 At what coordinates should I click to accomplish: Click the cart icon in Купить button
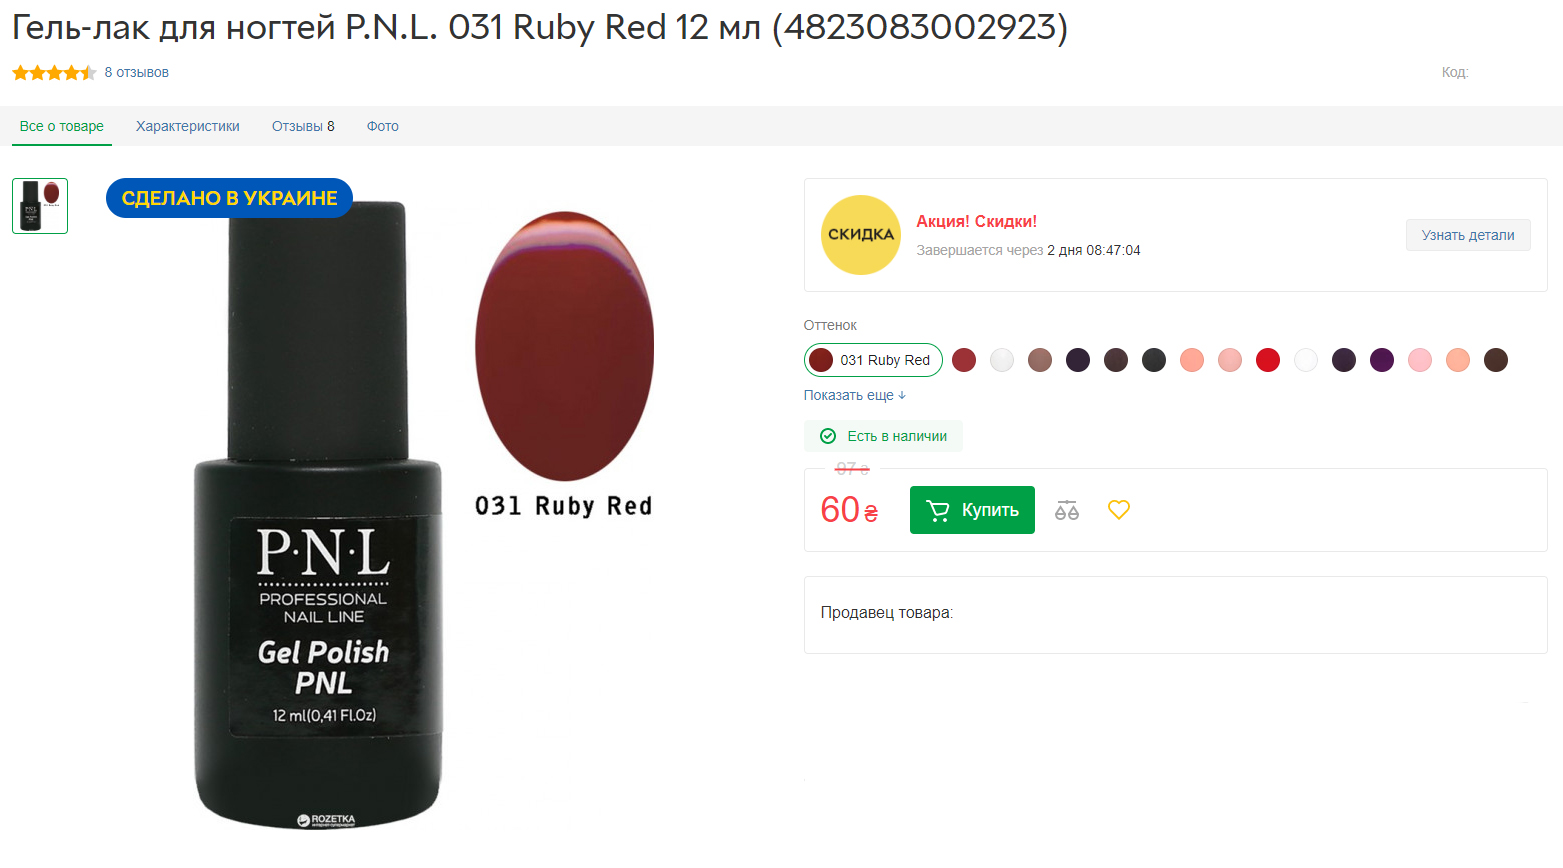coord(938,510)
